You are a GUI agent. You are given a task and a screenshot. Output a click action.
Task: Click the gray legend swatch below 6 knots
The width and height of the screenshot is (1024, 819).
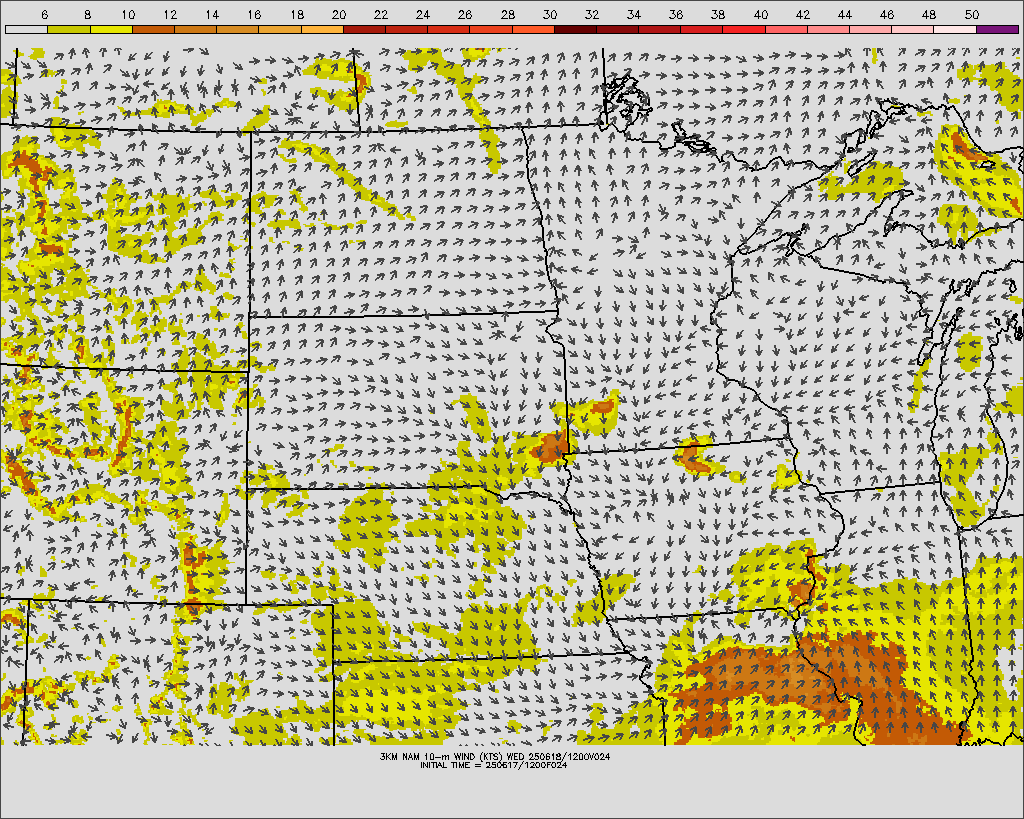point(27,29)
